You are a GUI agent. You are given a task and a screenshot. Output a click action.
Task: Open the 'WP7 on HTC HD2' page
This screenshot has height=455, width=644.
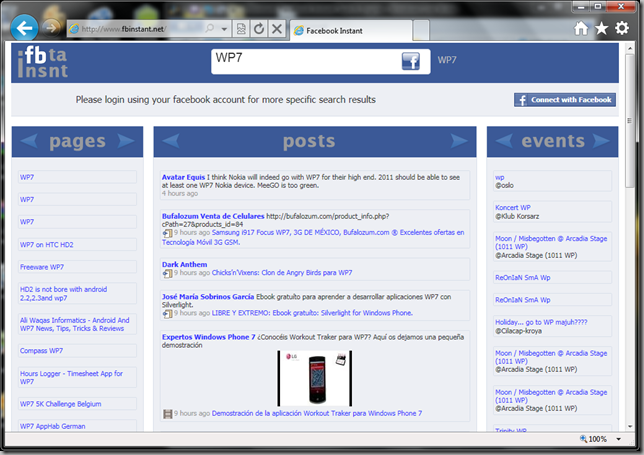click(x=46, y=245)
